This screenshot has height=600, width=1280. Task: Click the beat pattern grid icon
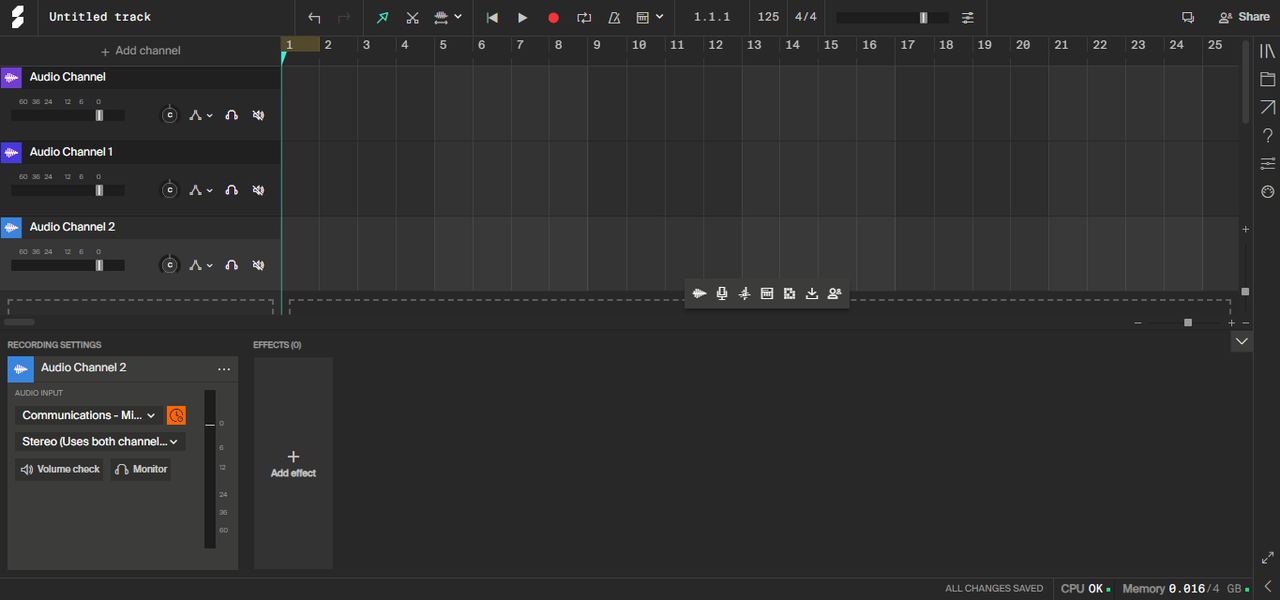tap(789, 293)
